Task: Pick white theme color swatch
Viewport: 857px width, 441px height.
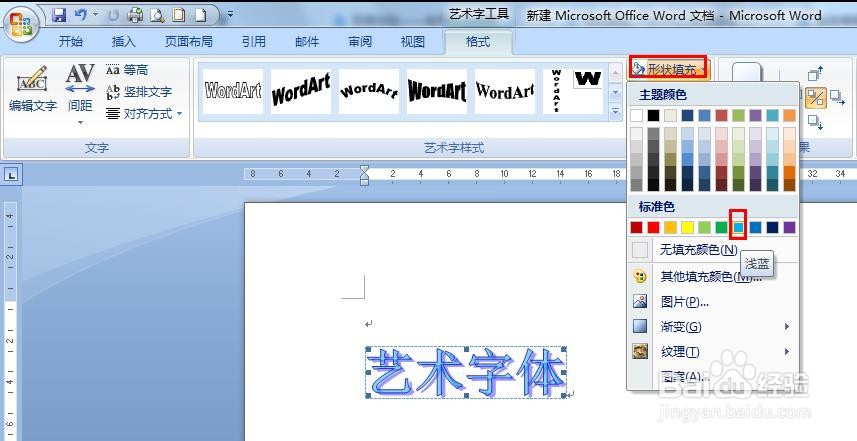Action: point(636,115)
